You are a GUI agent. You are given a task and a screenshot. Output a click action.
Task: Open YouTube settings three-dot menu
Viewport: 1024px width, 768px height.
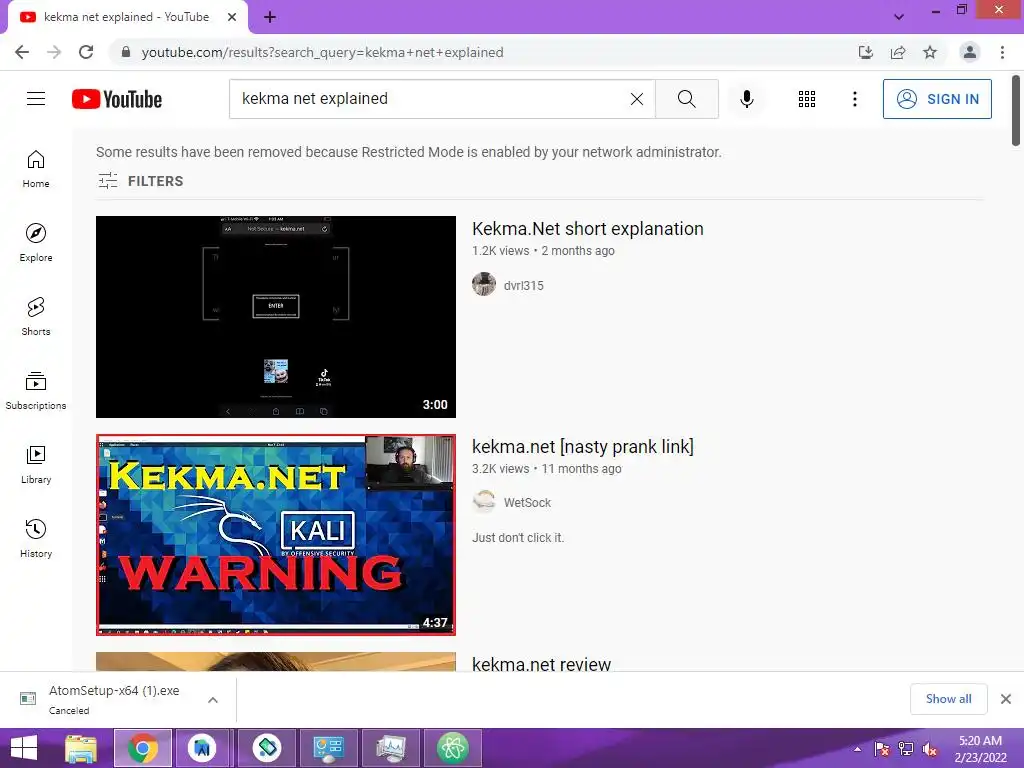[x=854, y=99]
